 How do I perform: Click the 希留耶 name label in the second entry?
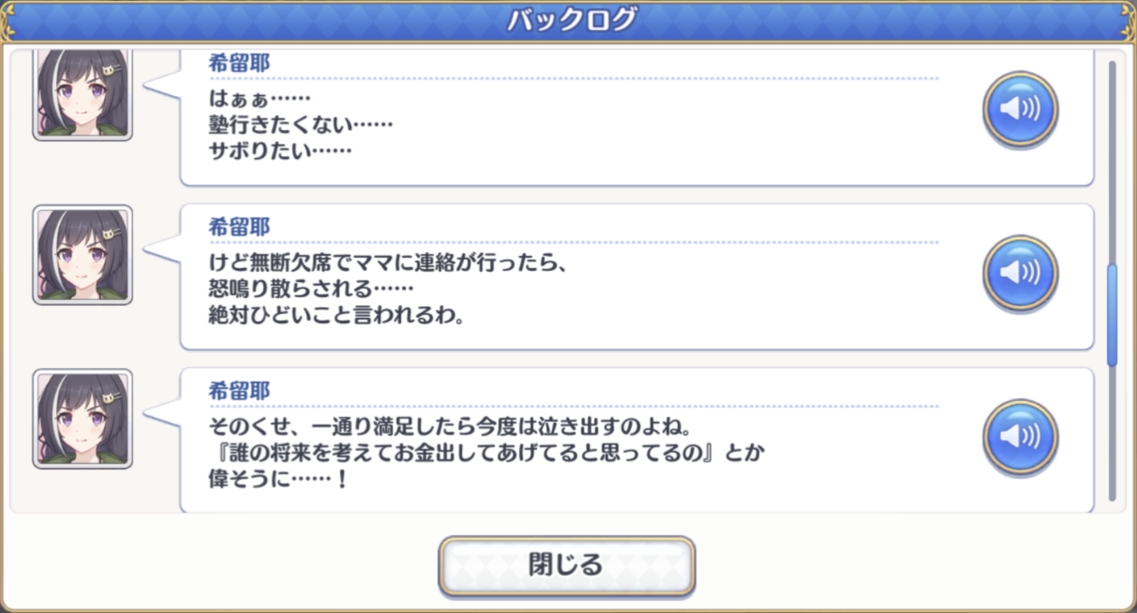pyautogui.click(x=239, y=227)
